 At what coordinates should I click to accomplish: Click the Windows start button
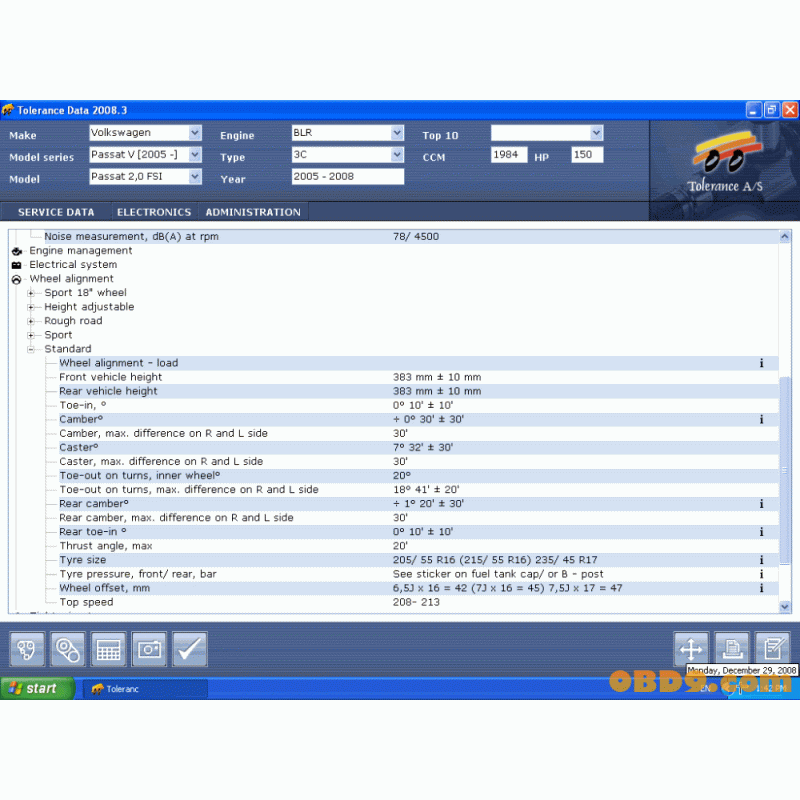(x=37, y=688)
